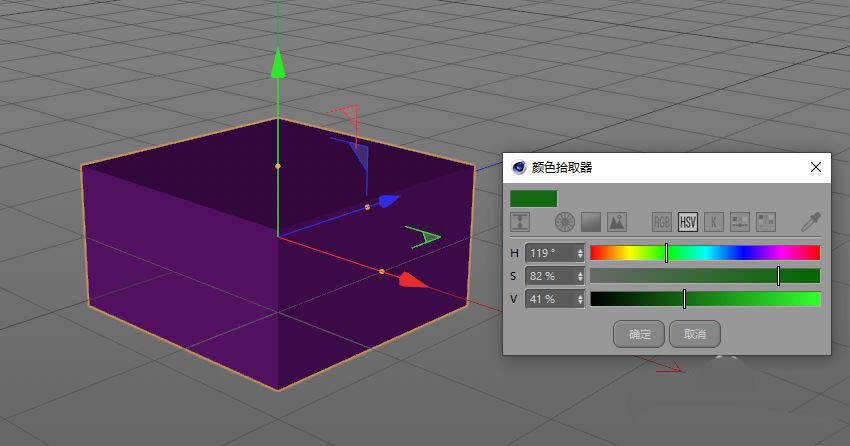
Task: Click the V value stepper arrows
Action: point(580,300)
